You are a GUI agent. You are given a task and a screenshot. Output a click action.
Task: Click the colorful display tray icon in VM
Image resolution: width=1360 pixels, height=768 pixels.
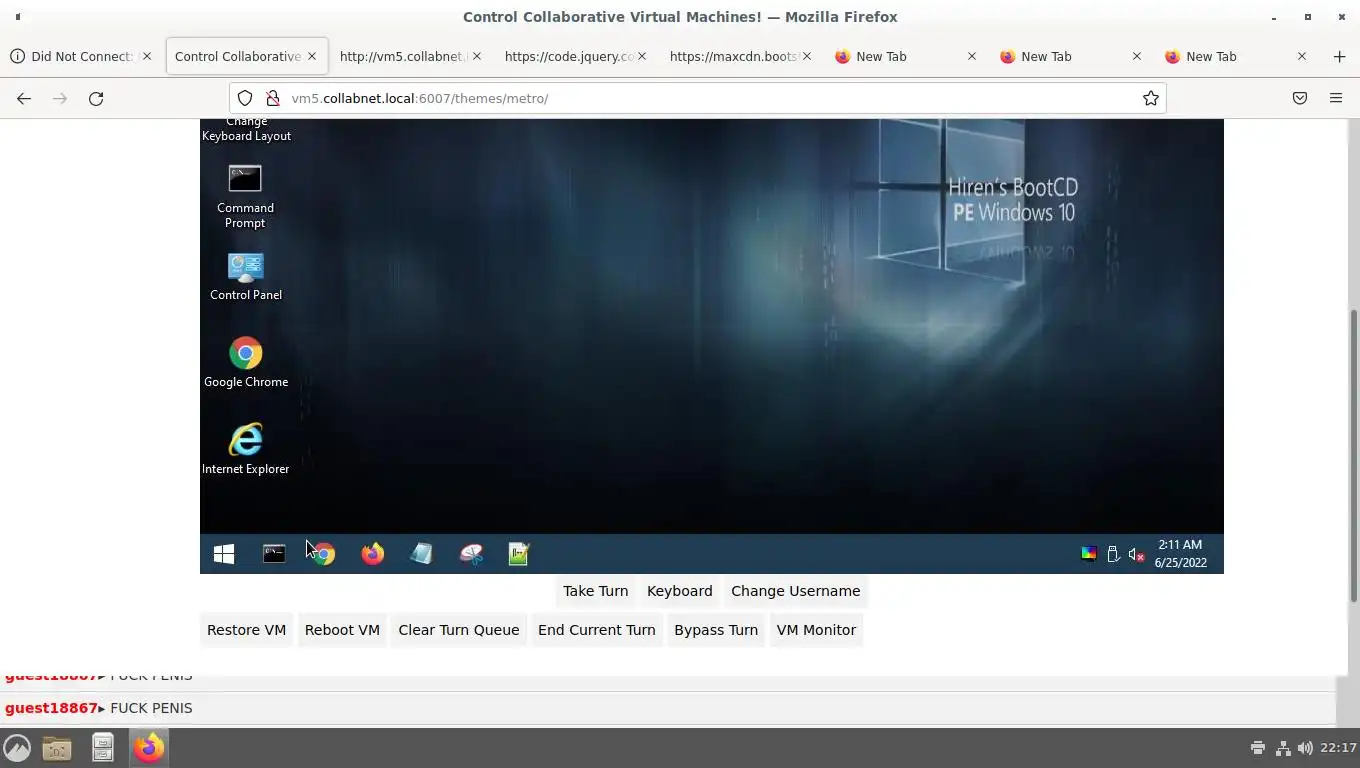click(1089, 554)
